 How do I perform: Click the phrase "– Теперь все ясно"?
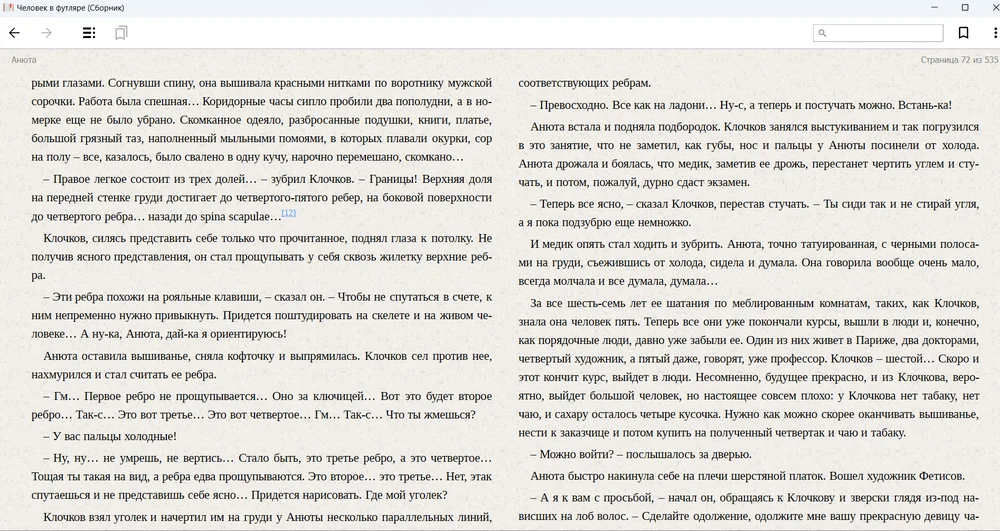click(x=576, y=204)
